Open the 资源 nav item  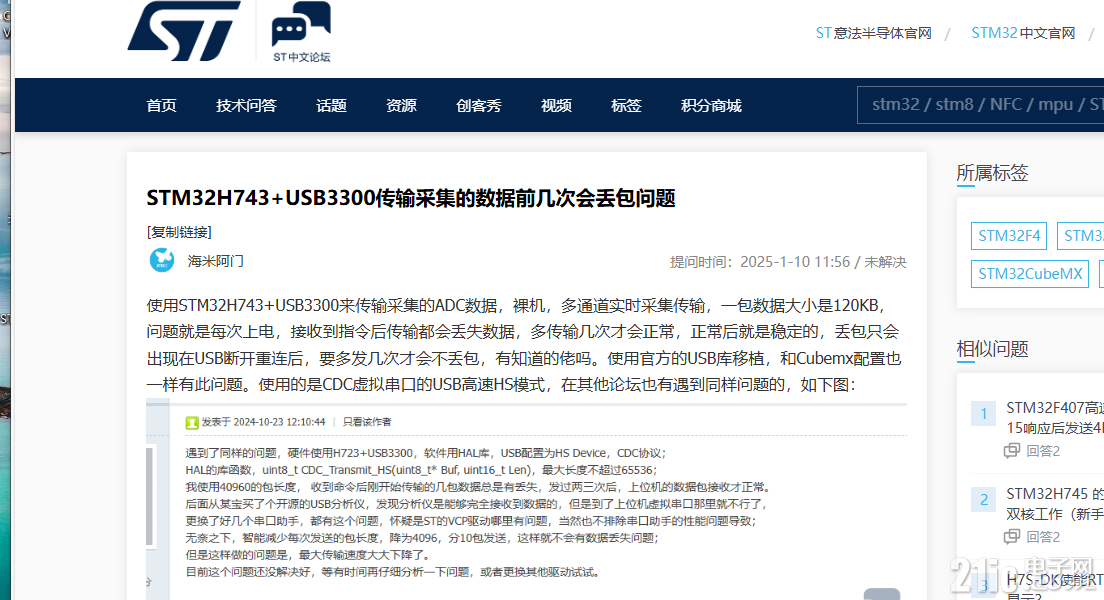coord(401,106)
